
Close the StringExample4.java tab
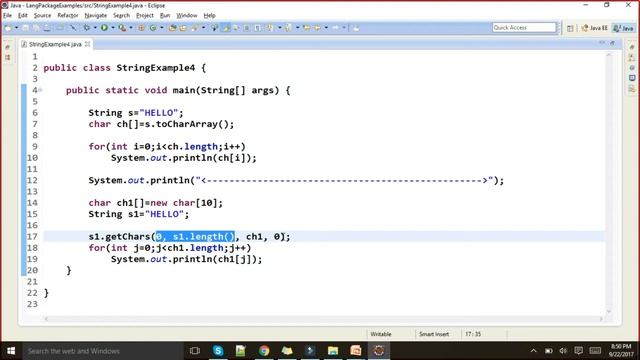[x=87, y=44]
